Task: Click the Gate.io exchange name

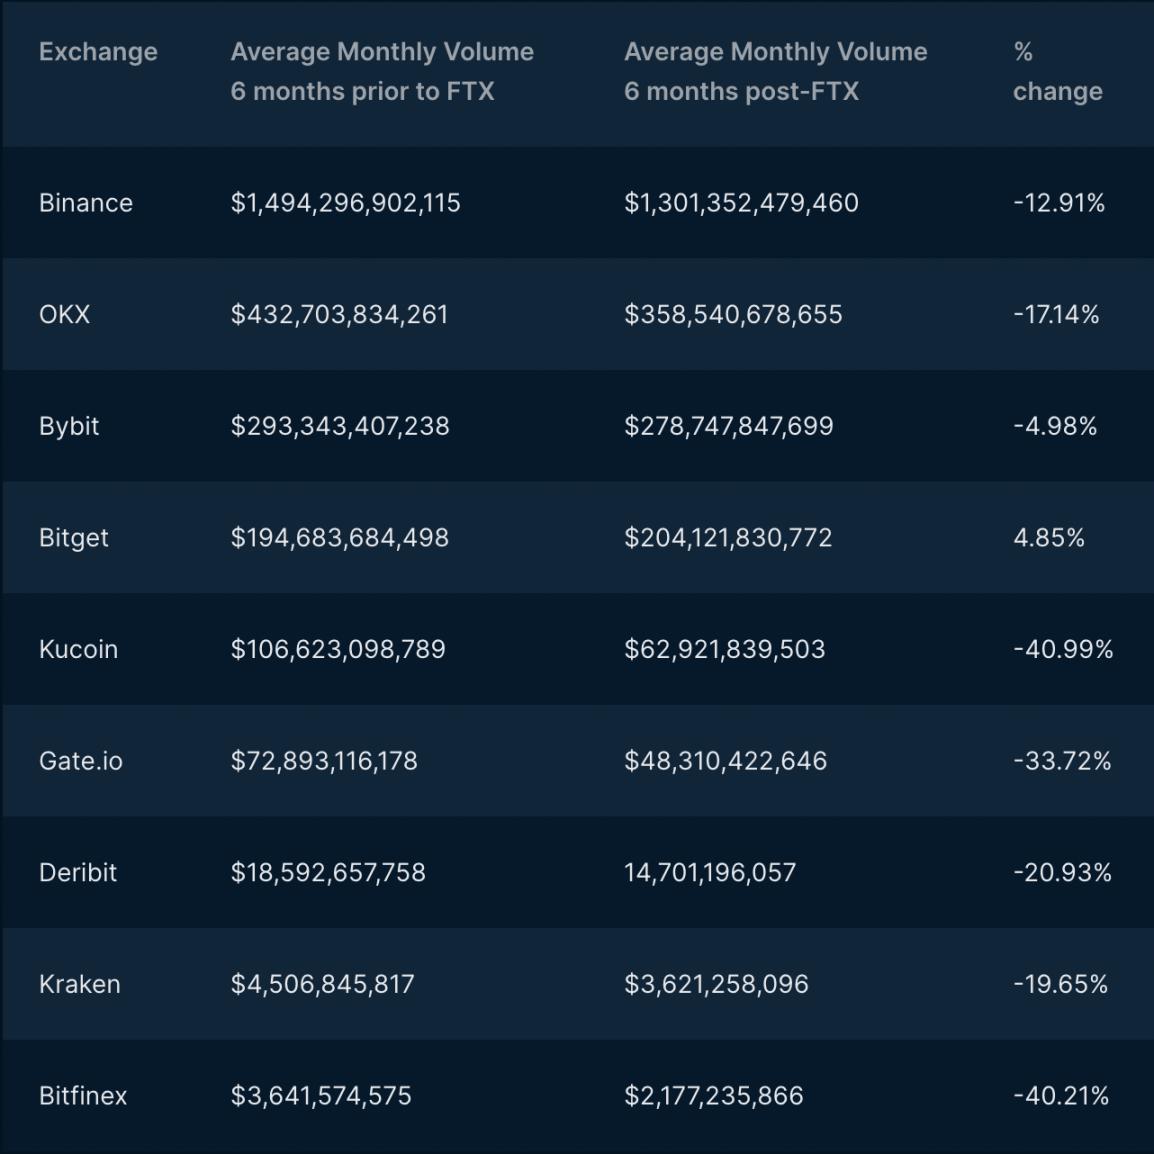Action: tap(81, 761)
